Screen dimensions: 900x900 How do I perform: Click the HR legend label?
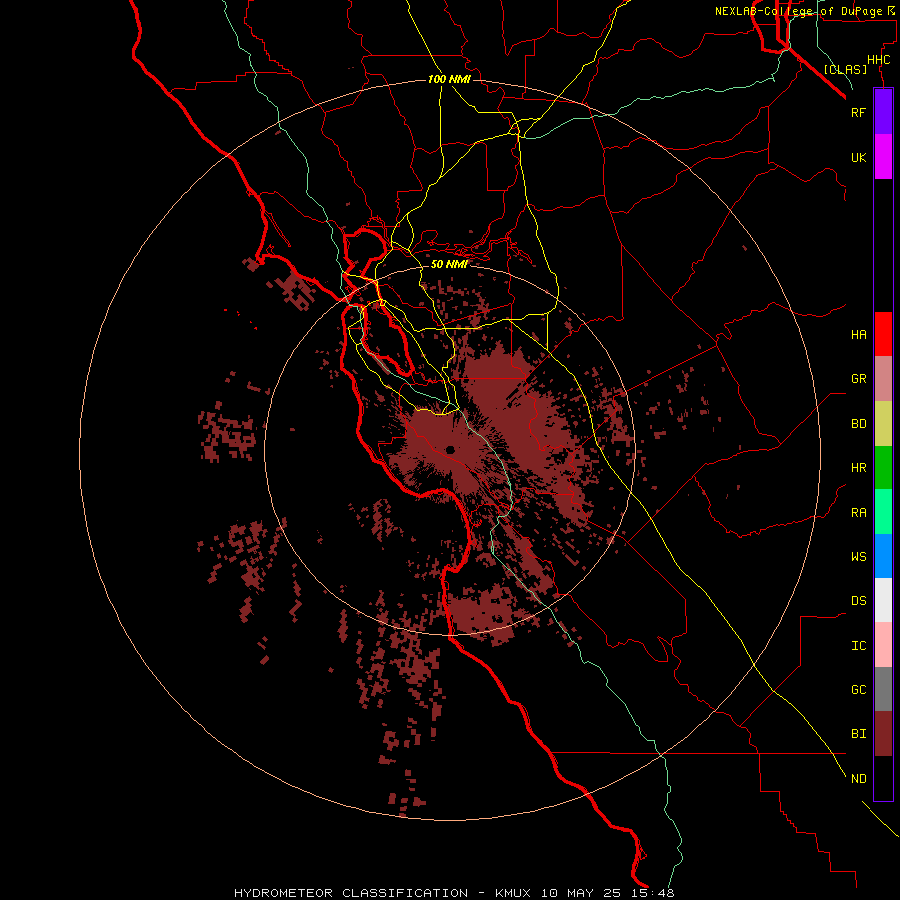coord(858,468)
